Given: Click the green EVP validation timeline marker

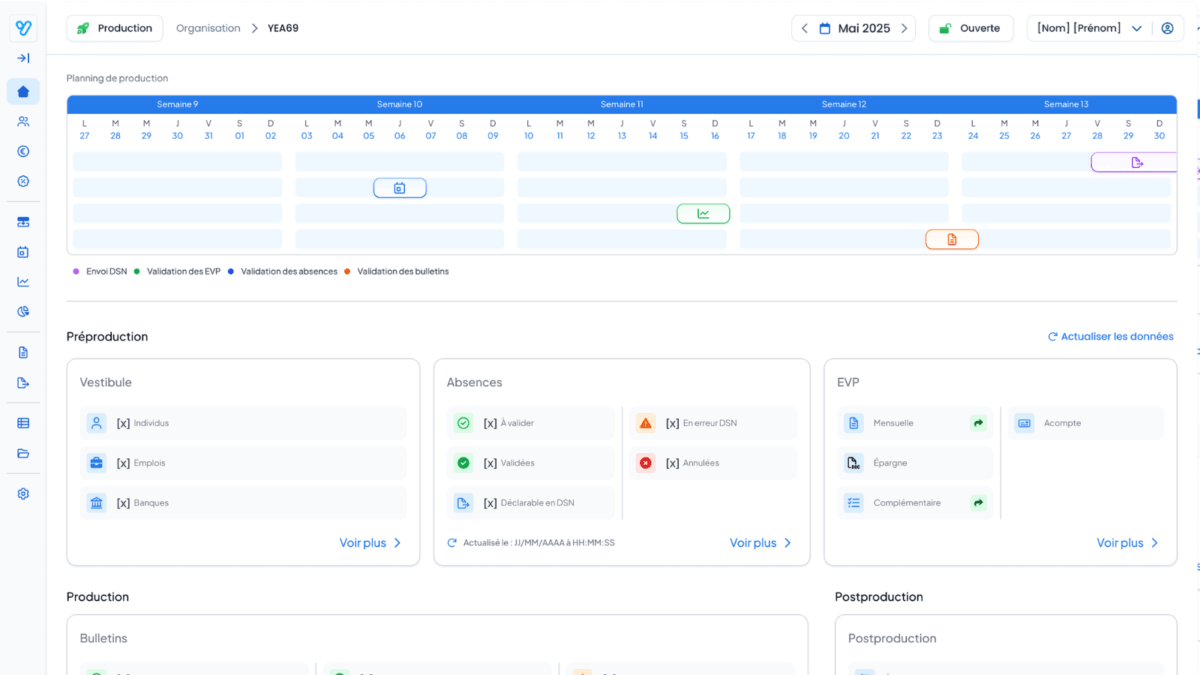Looking at the screenshot, I should click(703, 213).
